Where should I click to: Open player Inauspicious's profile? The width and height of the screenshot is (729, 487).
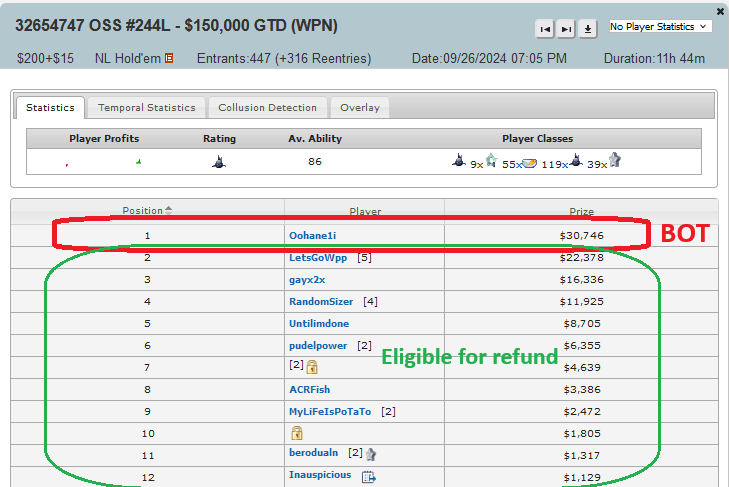320,475
